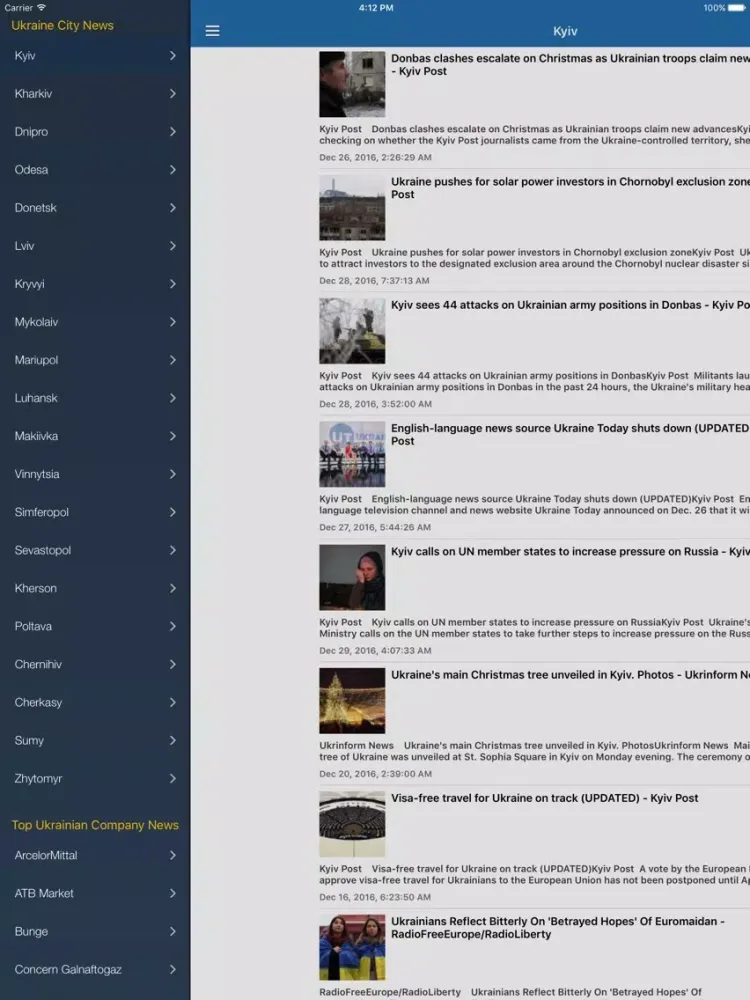Image resolution: width=750 pixels, height=1000 pixels.
Task: Select Kherson city news
Action: coord(95,588)
